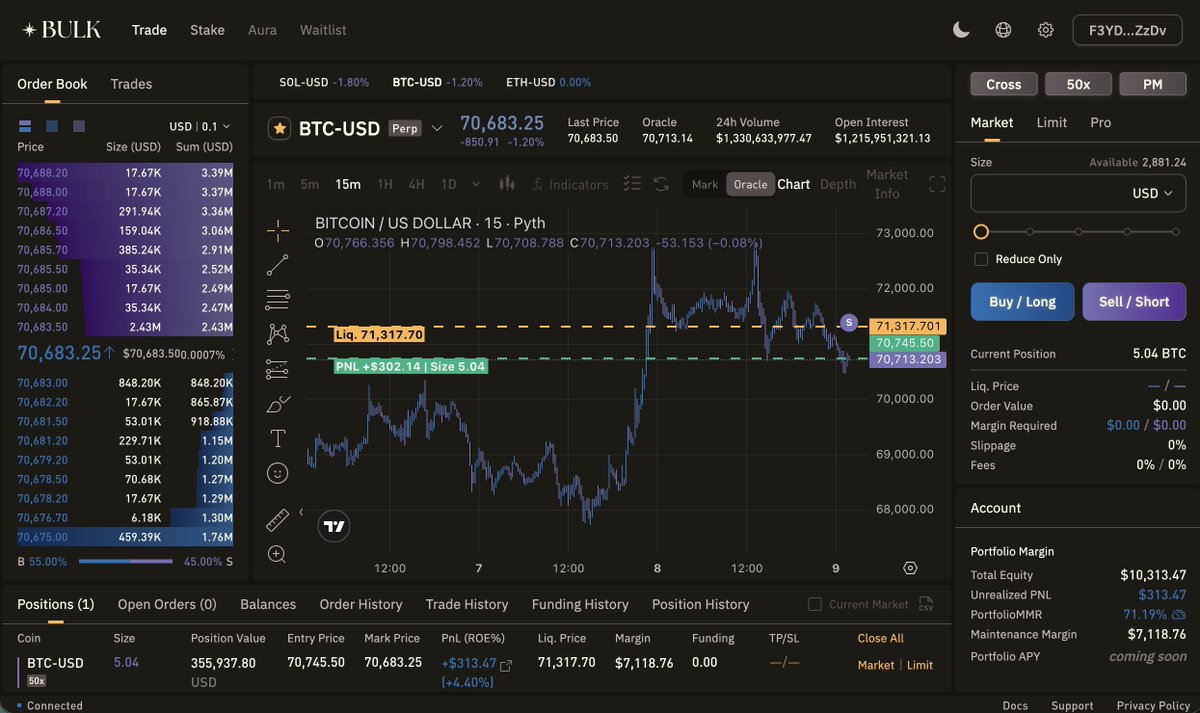Expand chart to fullscreen
1200x713 pixels.
pyautogui.click(x=937, y=184)
